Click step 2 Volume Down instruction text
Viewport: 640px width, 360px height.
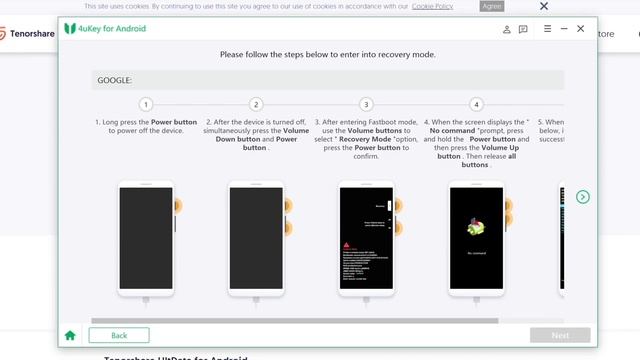(256, 135)
